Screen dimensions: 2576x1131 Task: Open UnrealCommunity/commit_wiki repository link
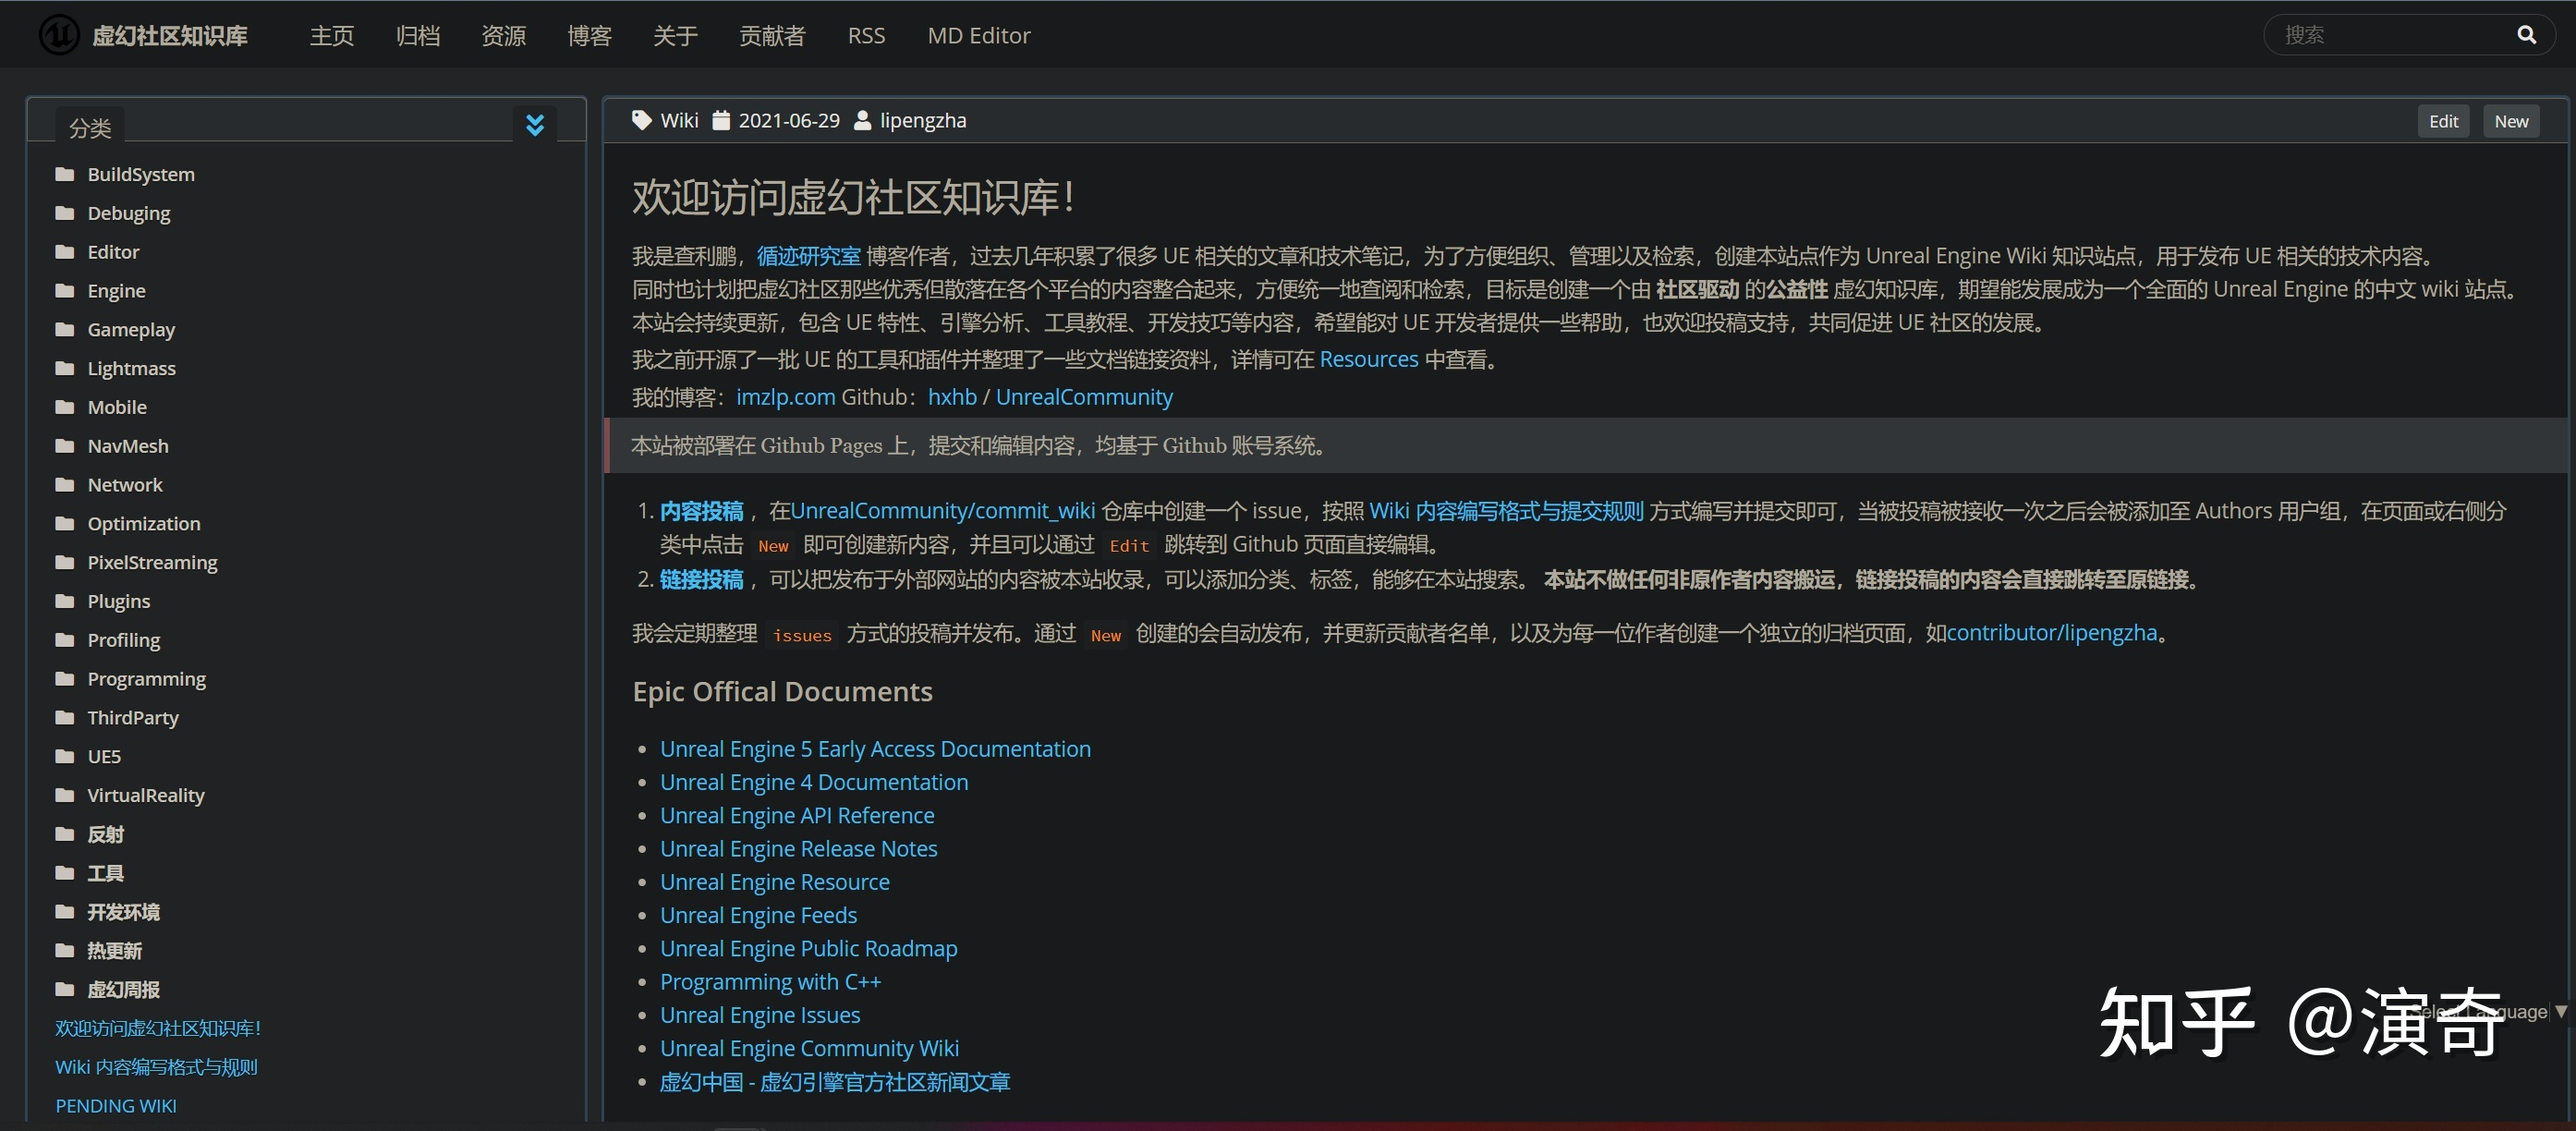(943, 511)
